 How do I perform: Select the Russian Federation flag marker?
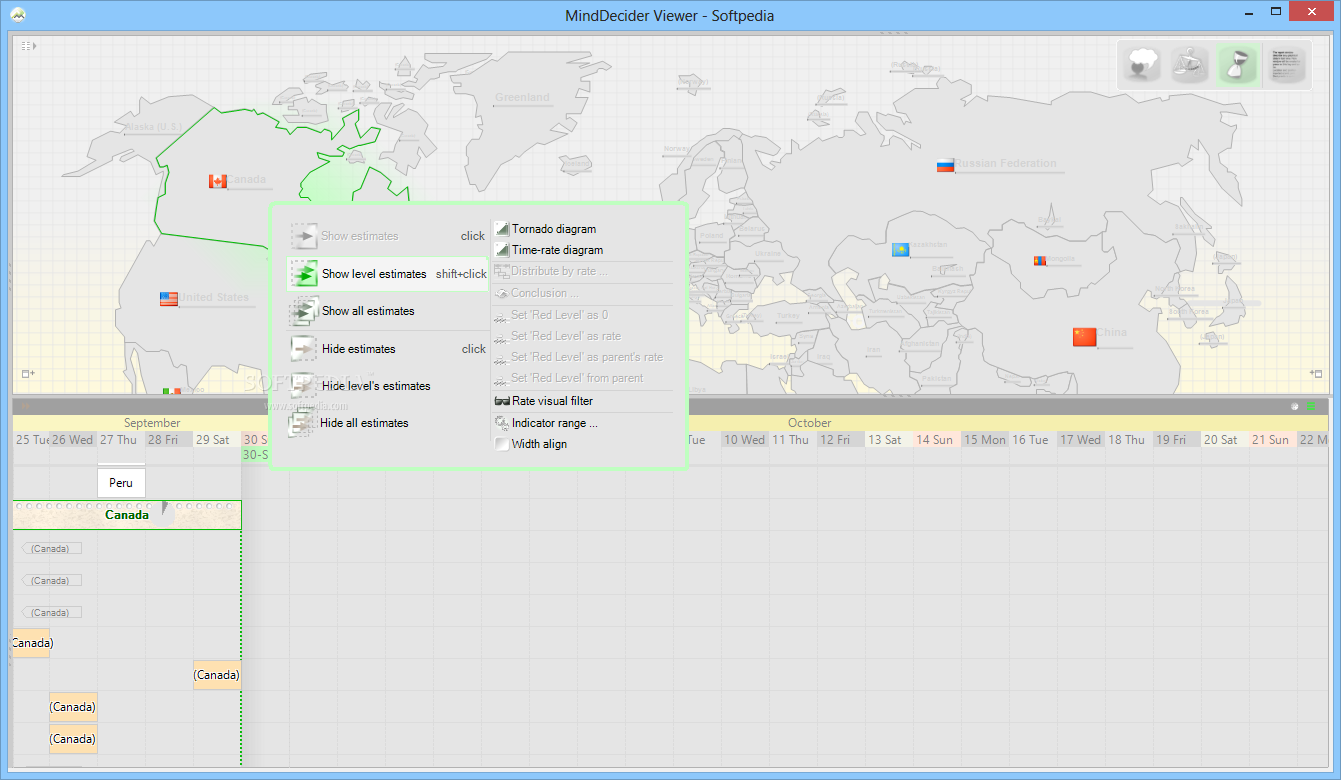click(946, 165)
